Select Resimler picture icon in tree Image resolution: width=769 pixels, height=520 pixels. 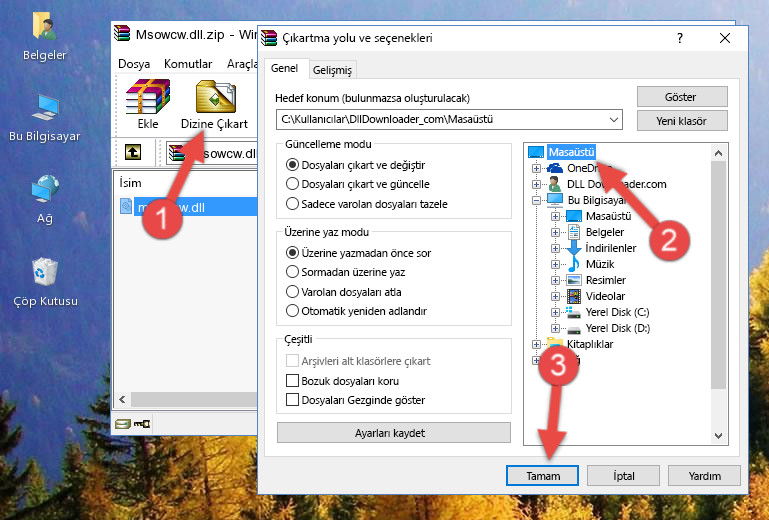pos(574,280)
